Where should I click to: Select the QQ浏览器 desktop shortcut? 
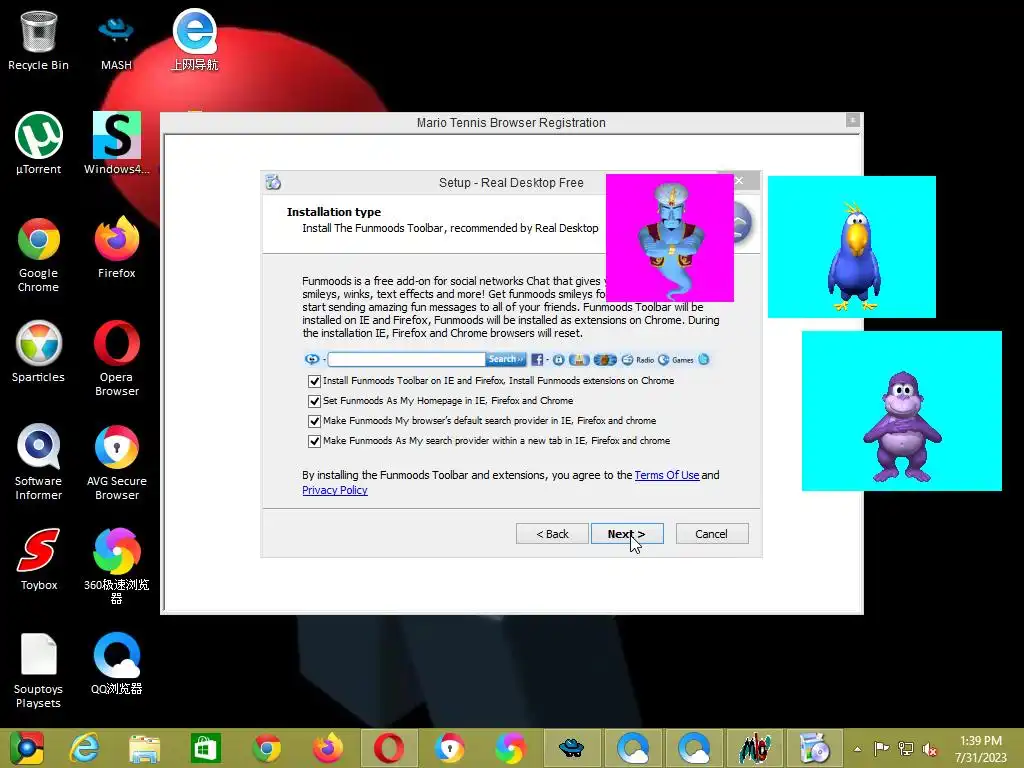pyautogui.click(x=116, y=664)
